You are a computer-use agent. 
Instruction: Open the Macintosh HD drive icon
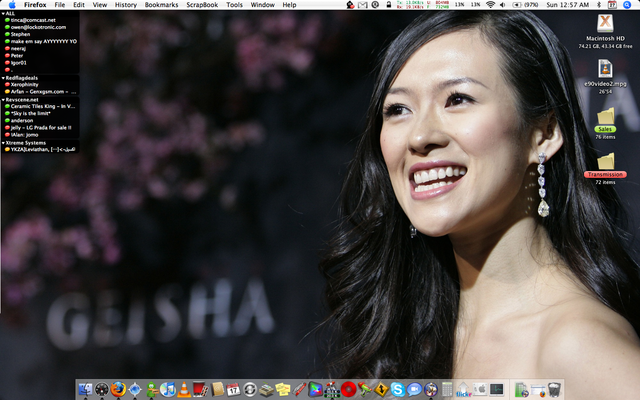coord(605,24)
